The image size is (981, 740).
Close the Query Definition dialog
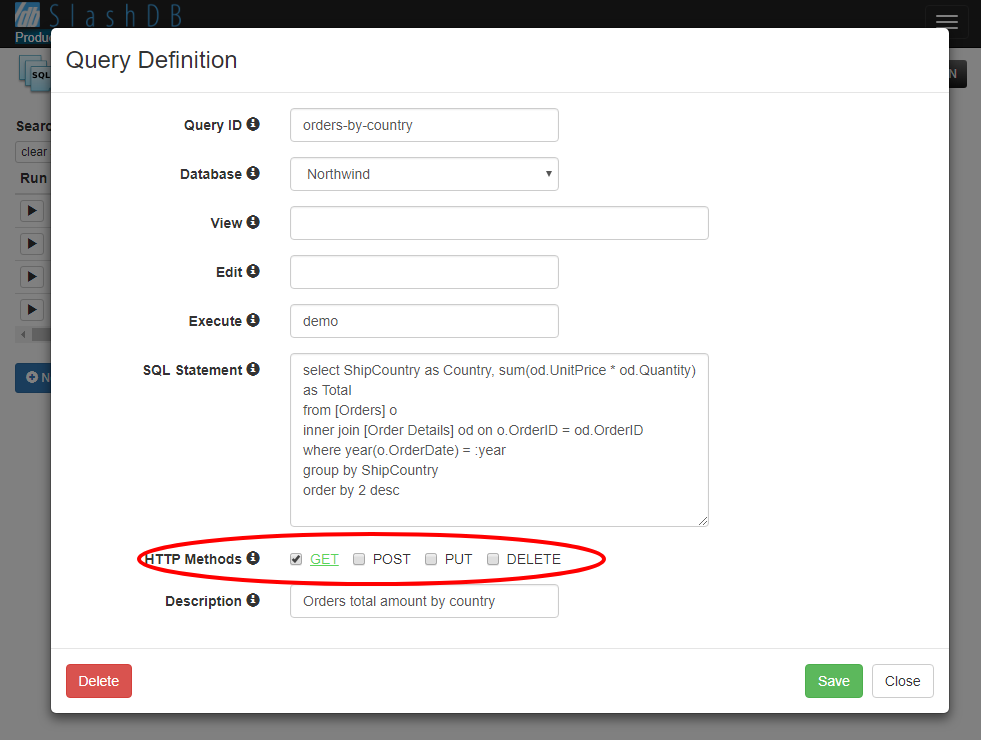tap(902, 681)
